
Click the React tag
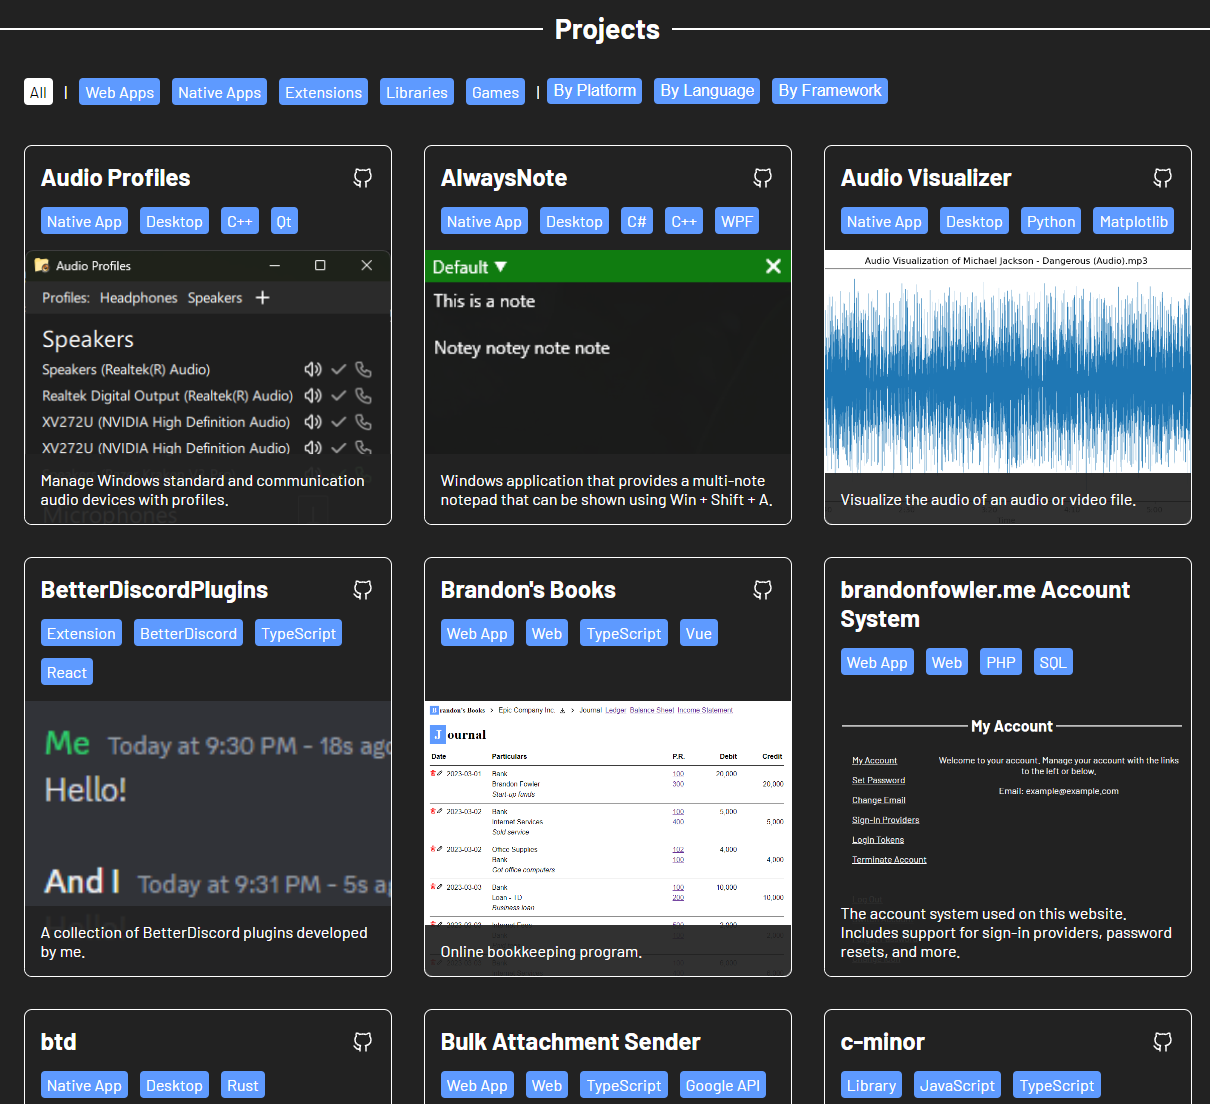click(x=67, y=672)
